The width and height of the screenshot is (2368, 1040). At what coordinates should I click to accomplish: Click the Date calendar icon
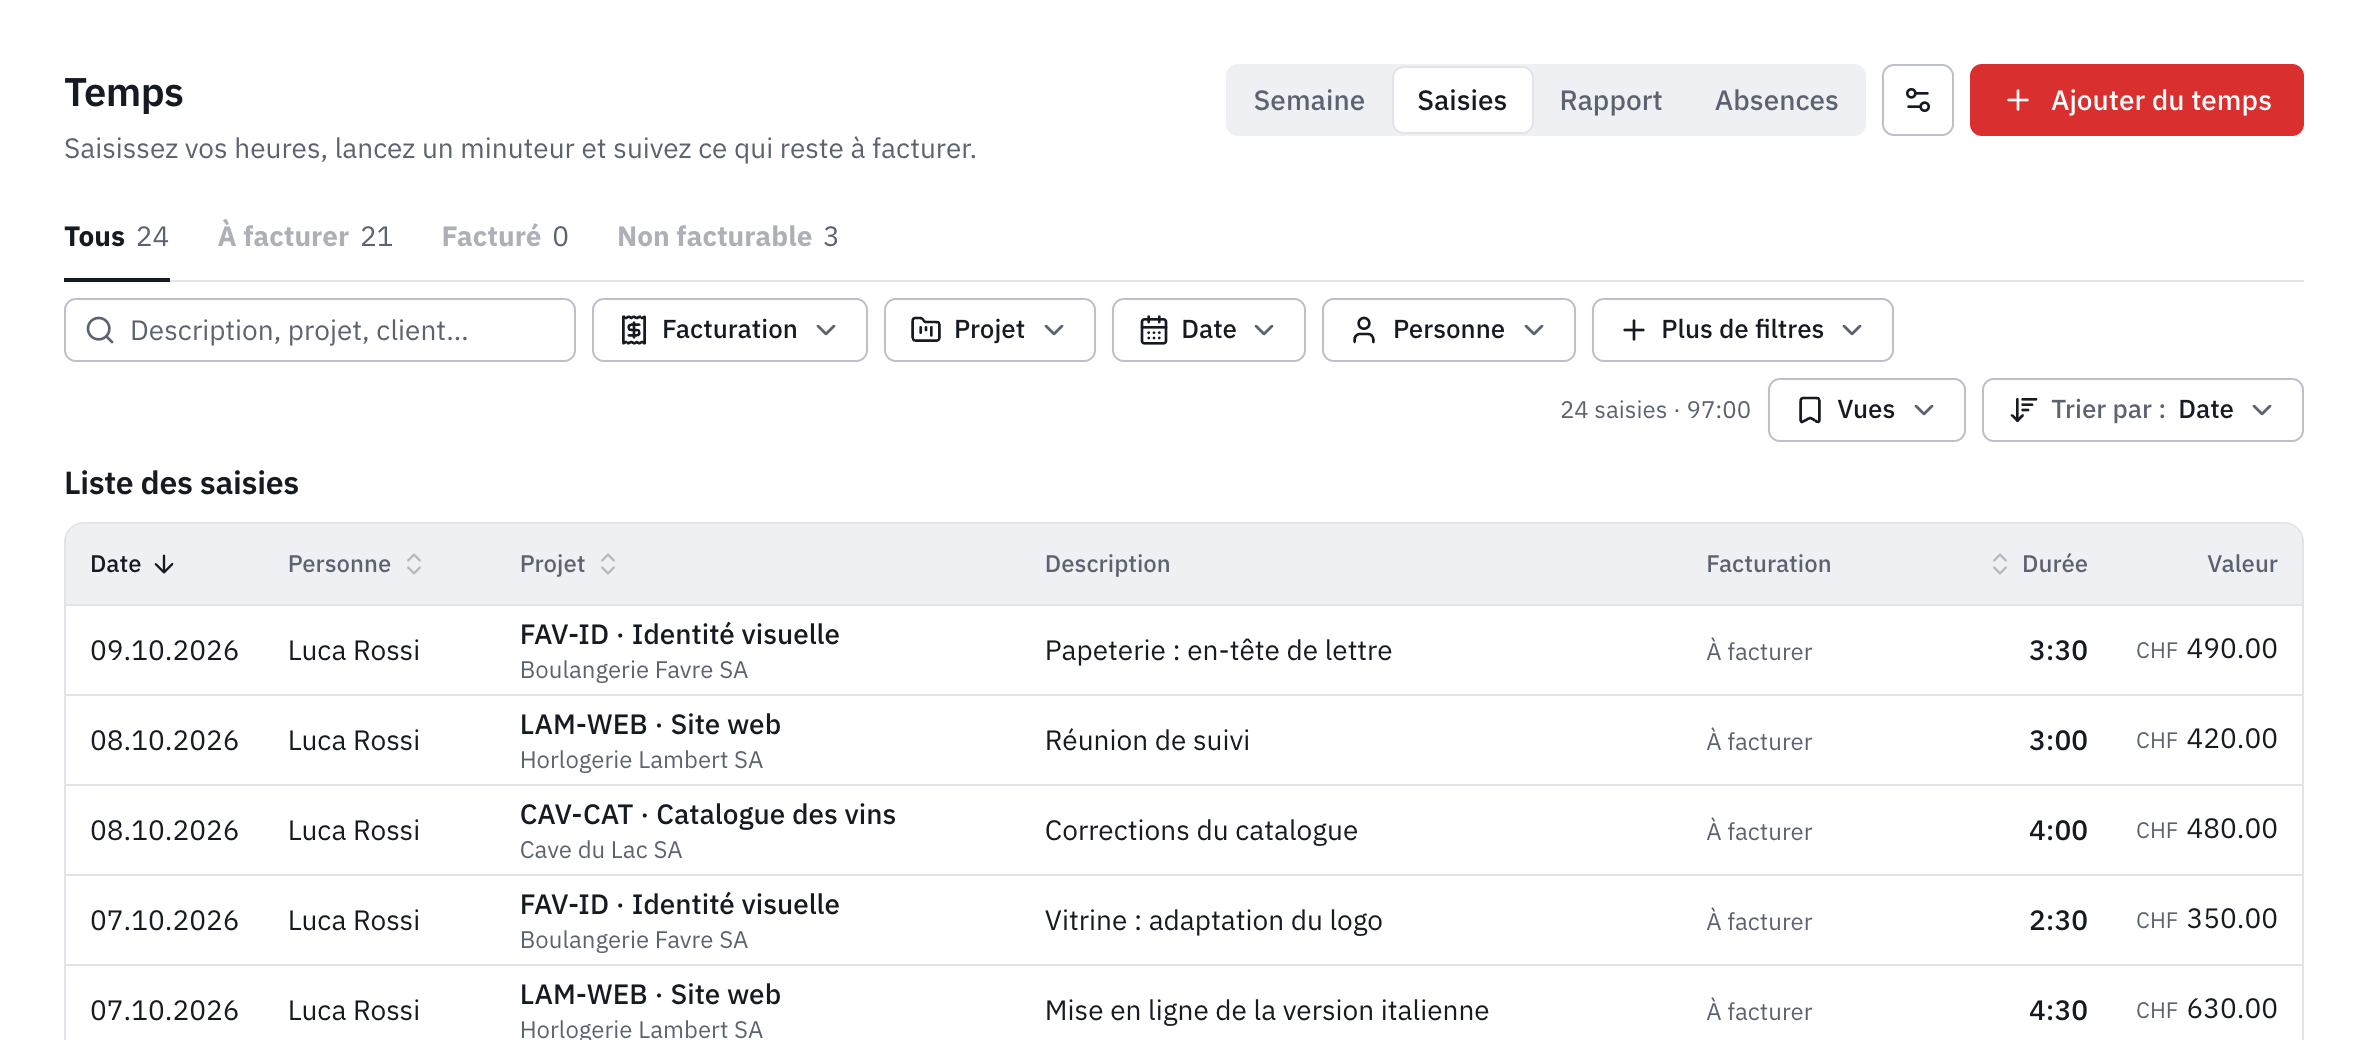(1154, 330)
